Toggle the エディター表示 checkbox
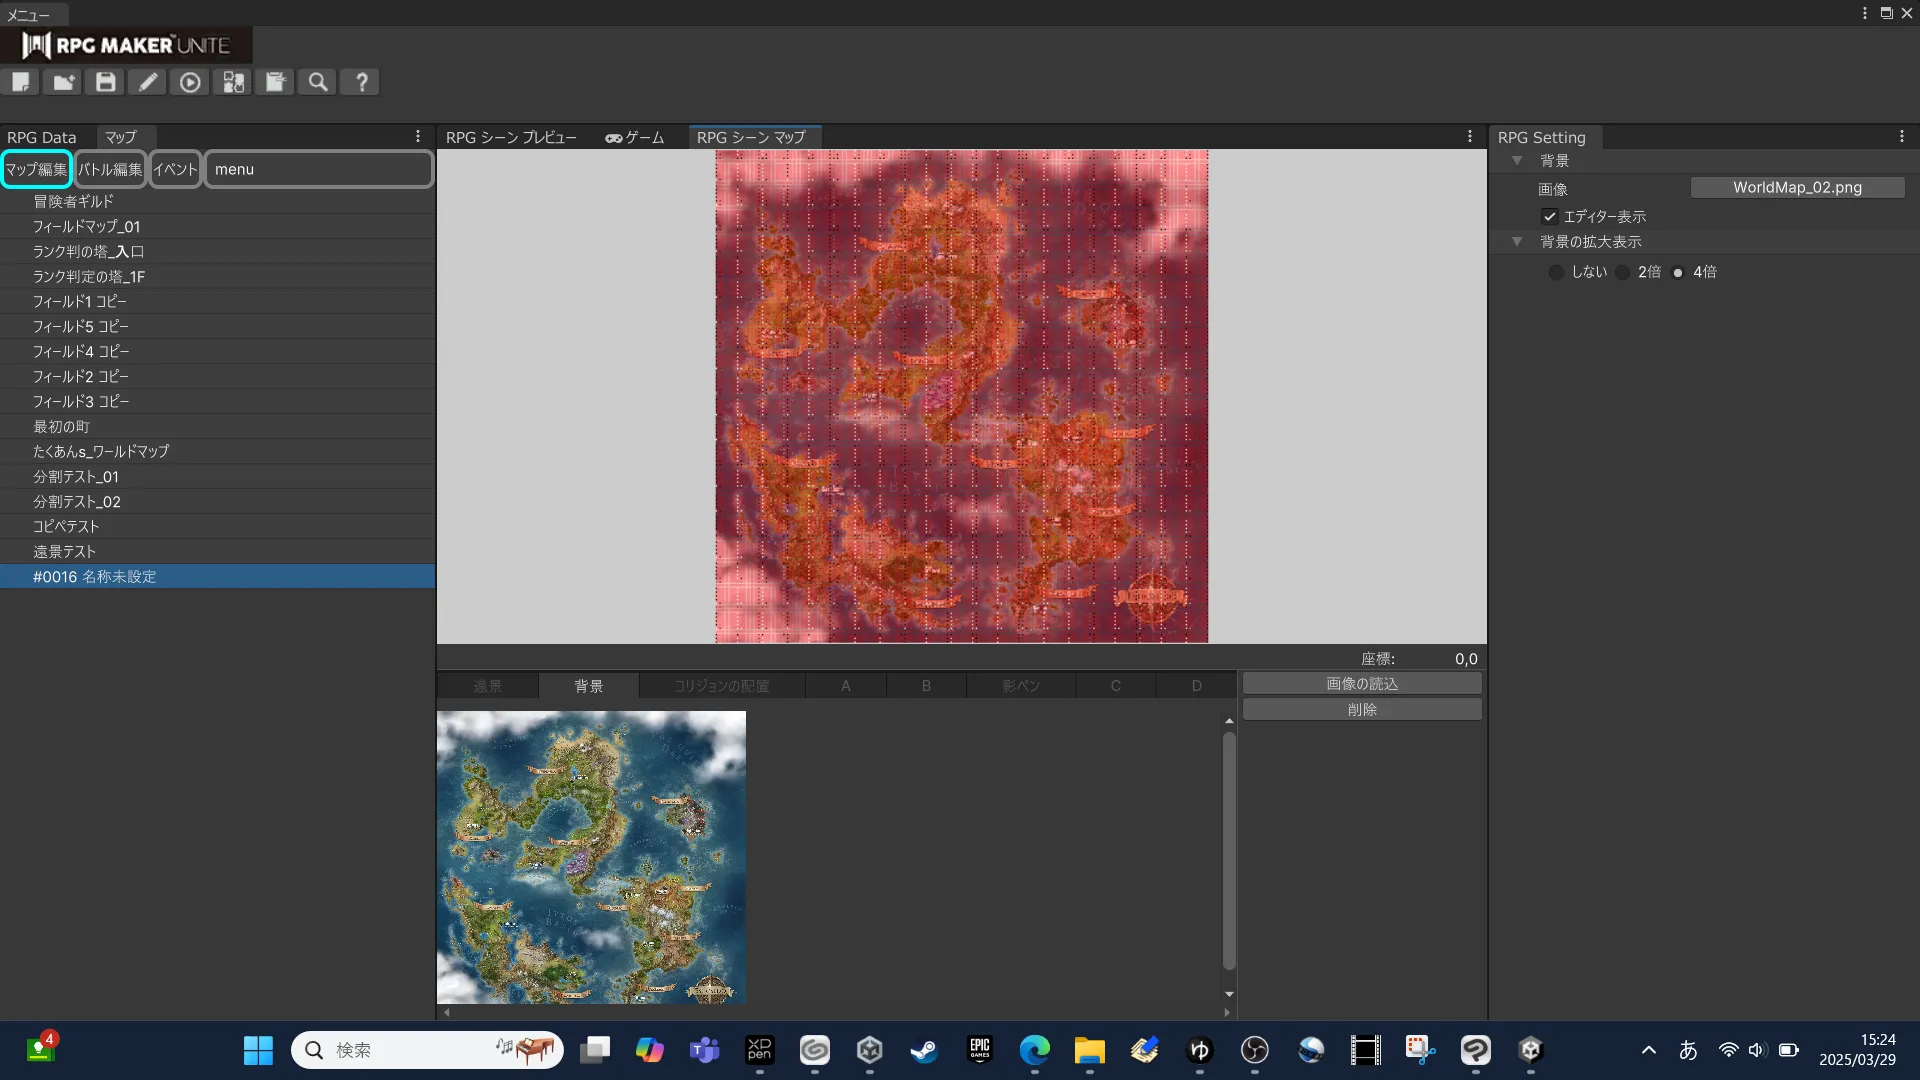 tap(1550, 216)
